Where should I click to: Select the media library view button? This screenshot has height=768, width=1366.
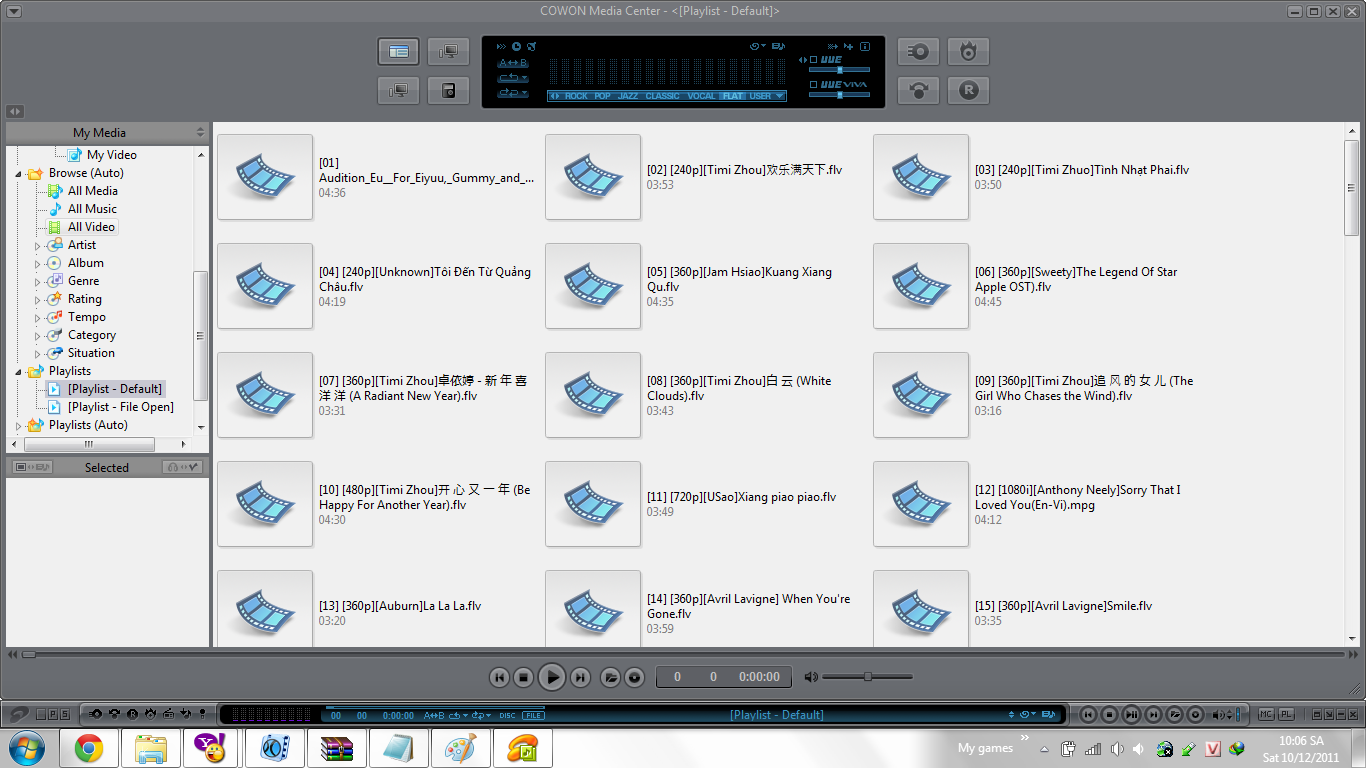pos(398,51)
